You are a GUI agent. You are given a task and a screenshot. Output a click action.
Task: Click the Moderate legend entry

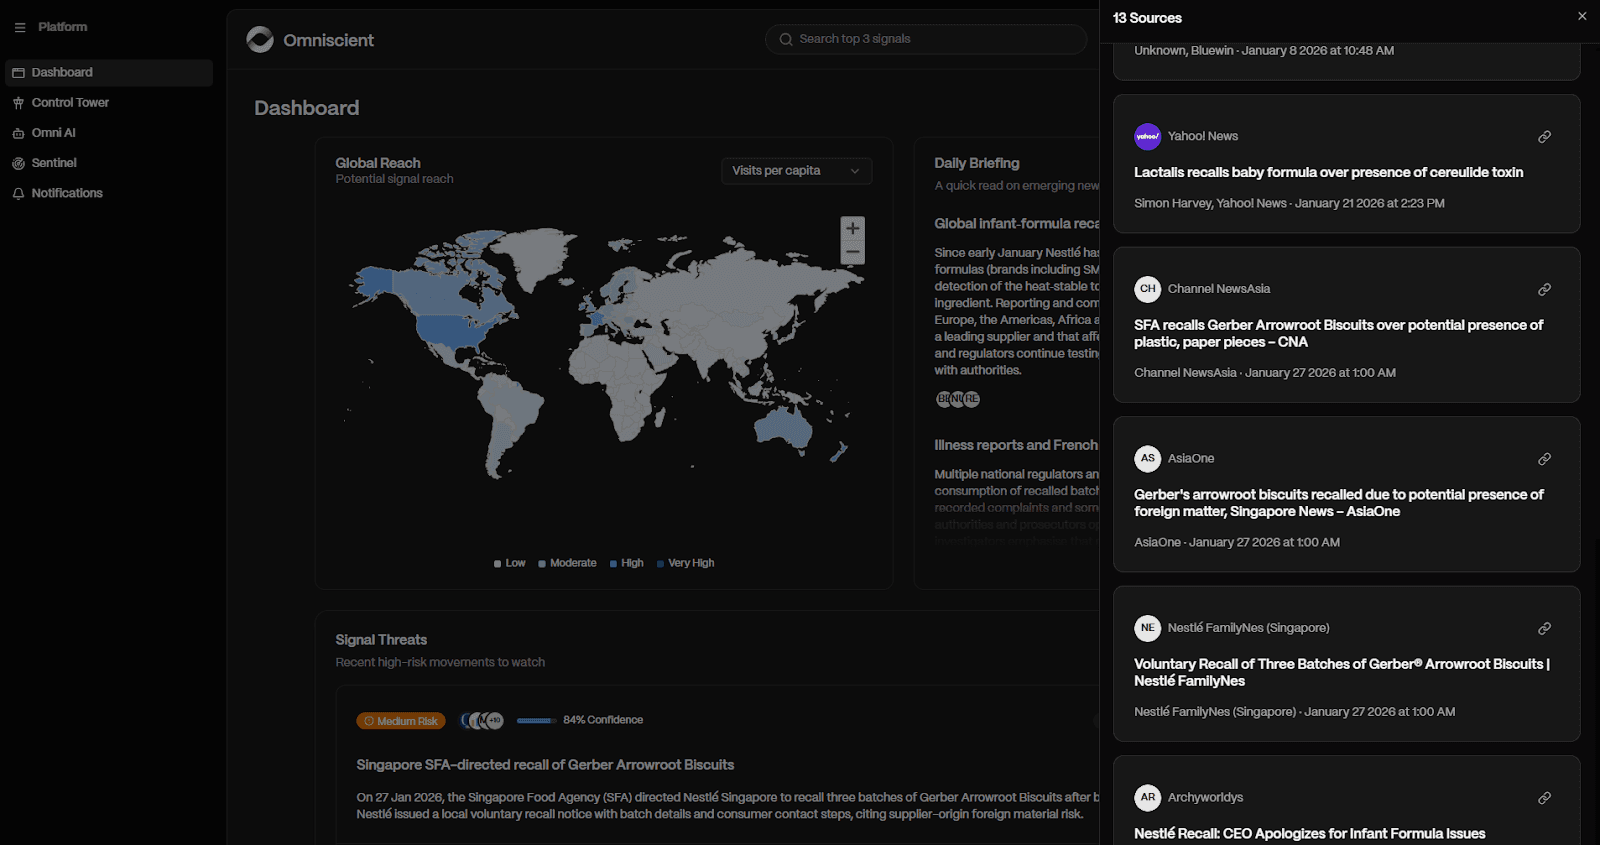(x=567, y=563)
